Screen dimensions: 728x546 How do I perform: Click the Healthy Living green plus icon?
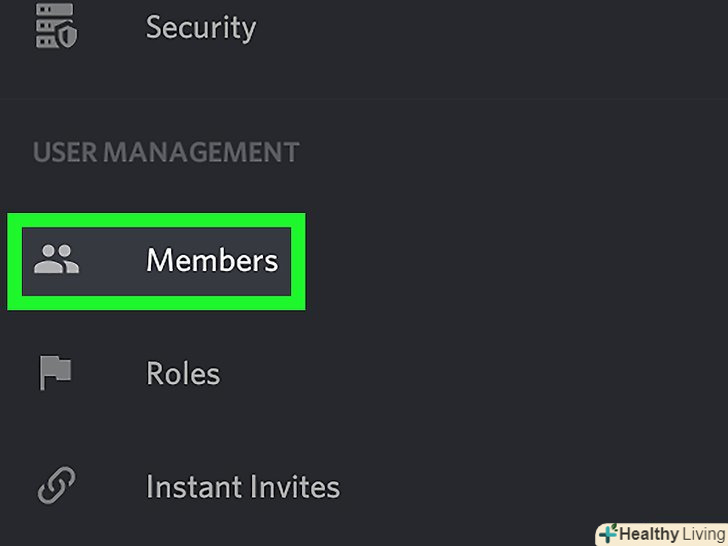tap(607, 534)
